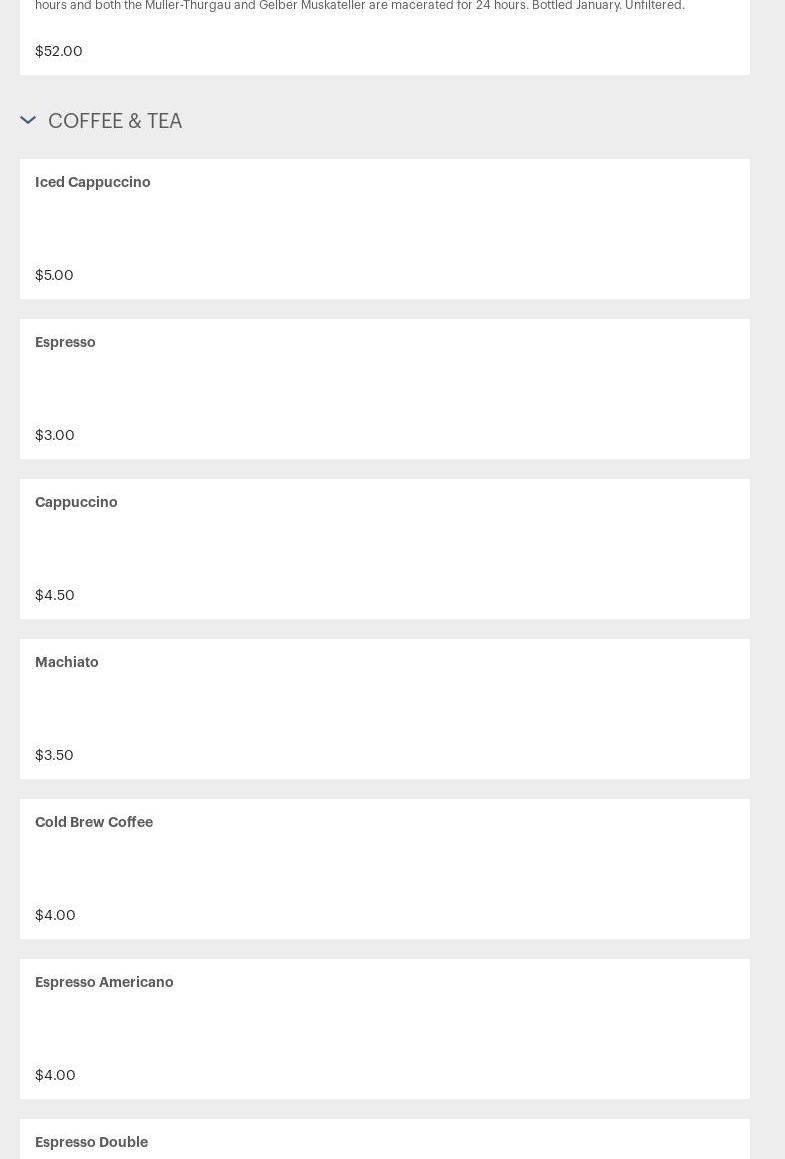
Task: Click the wine description mentioning Muller-Thurgau
Action: 360,6
